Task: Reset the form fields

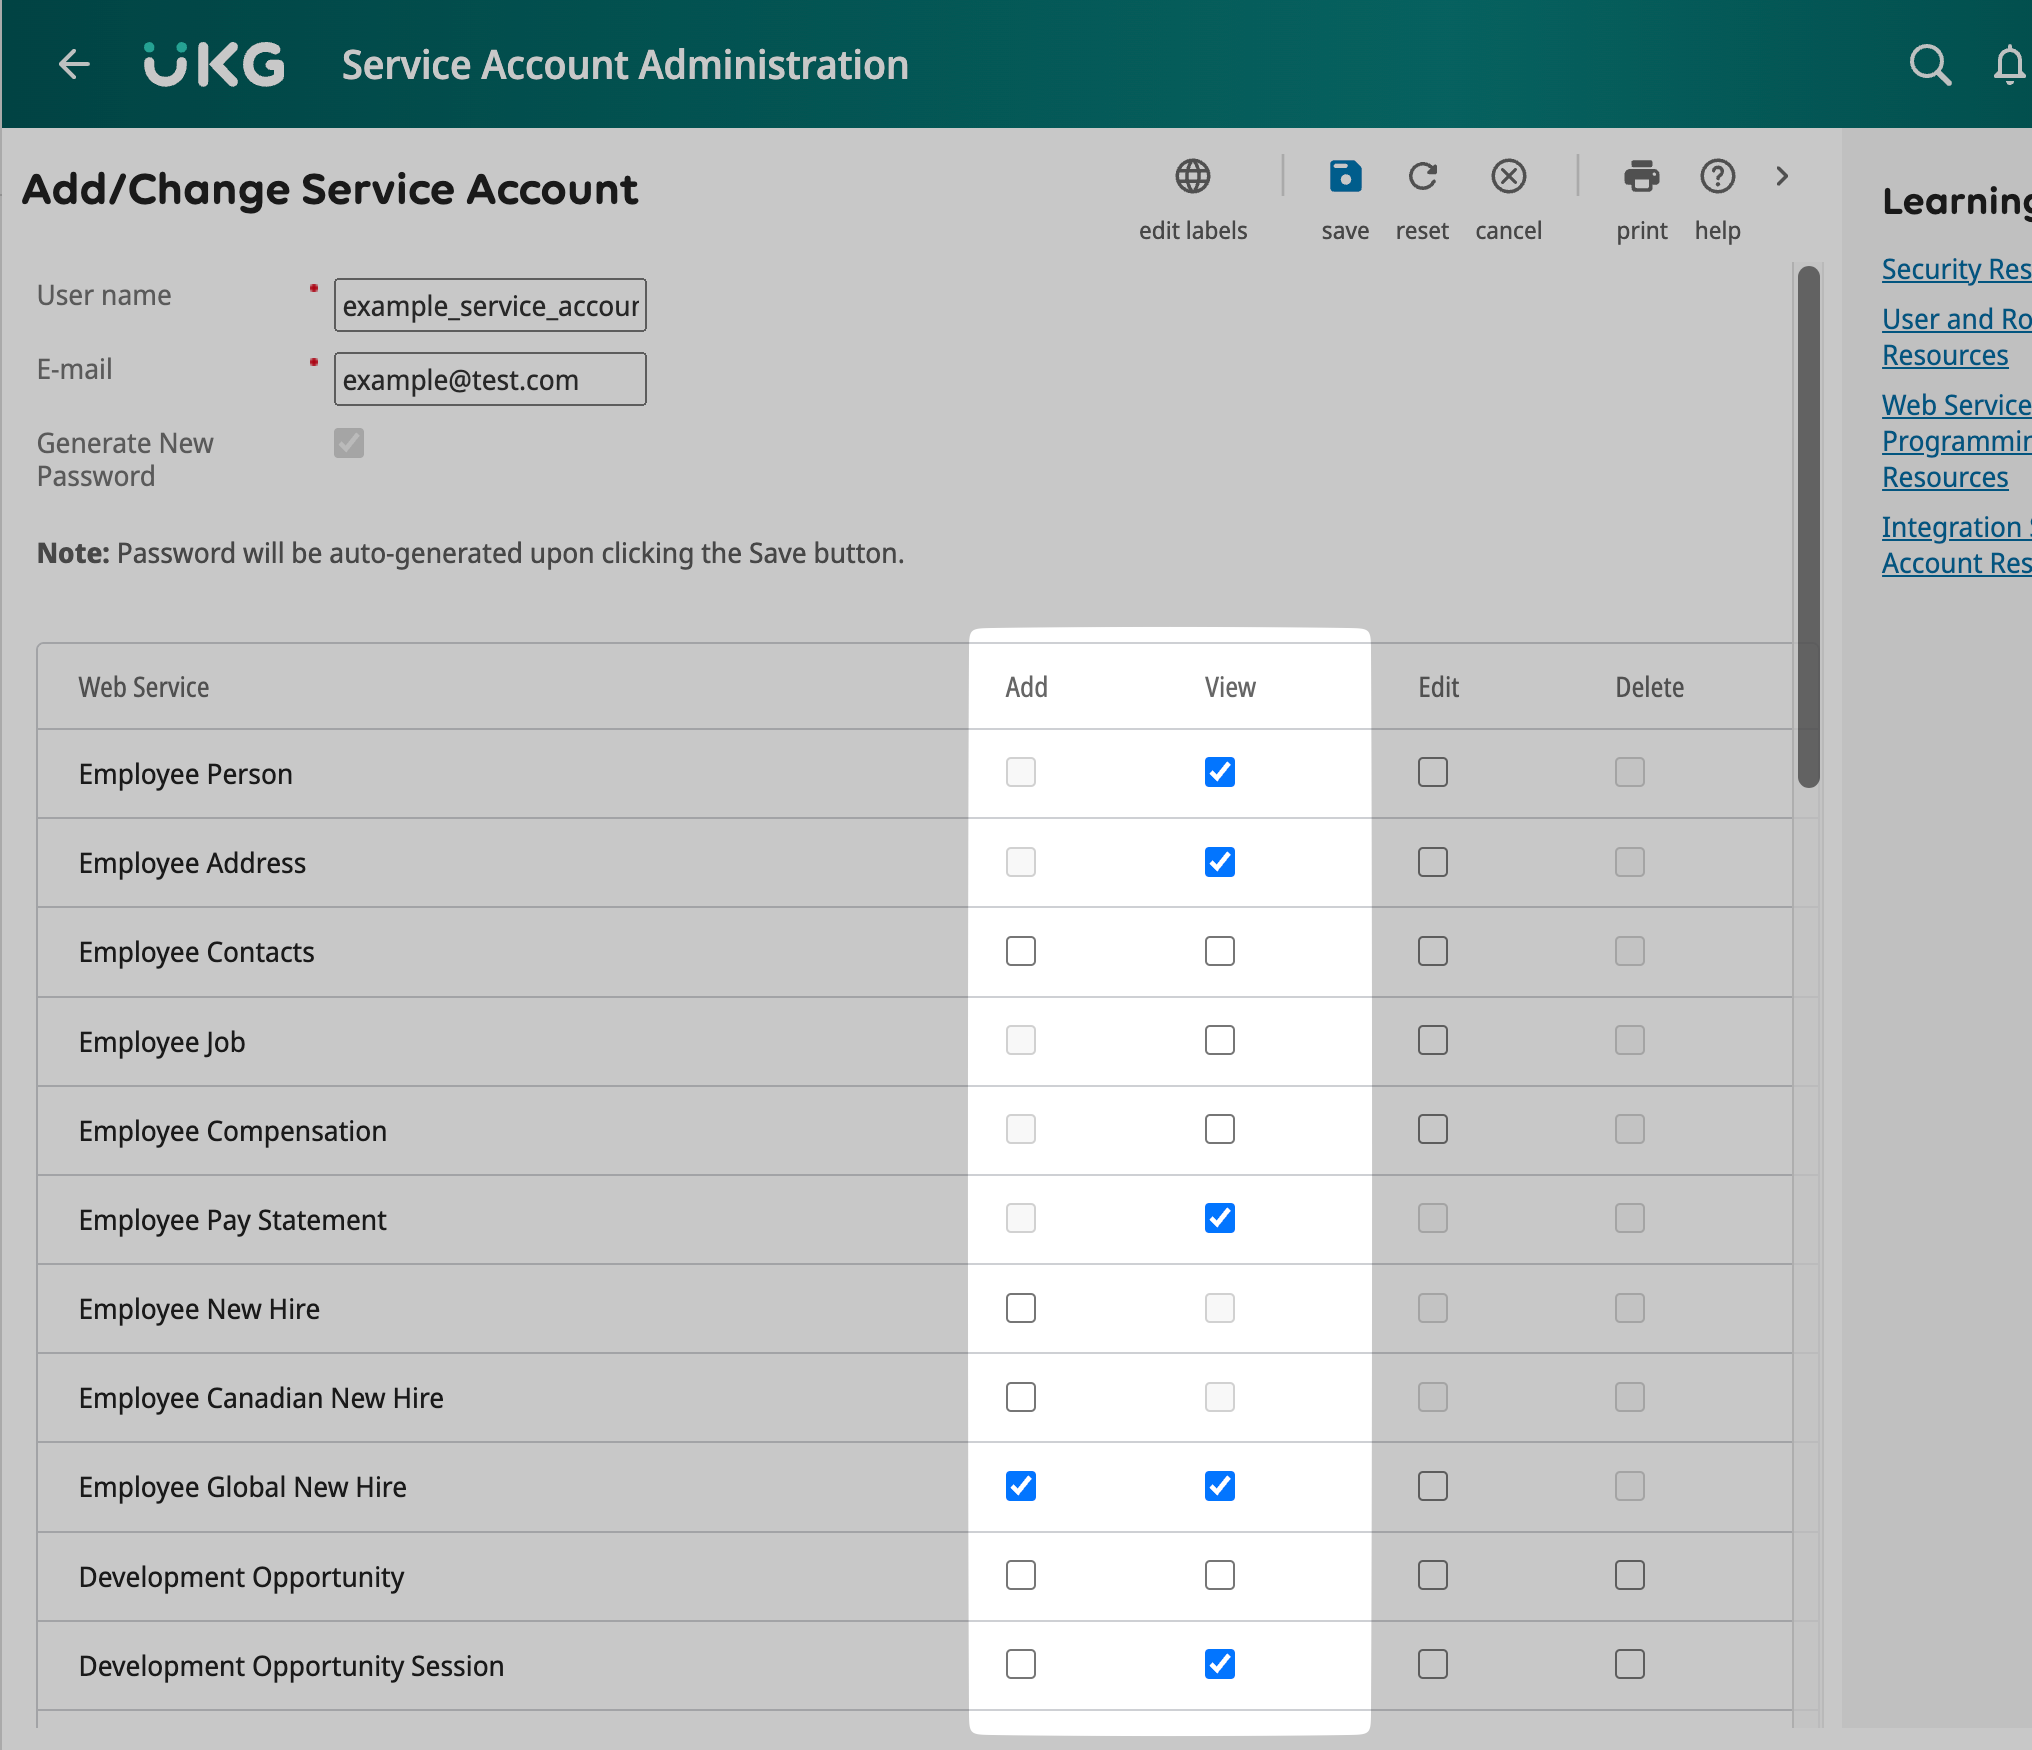Action: pyautogui.click(x=1422, y=177)
